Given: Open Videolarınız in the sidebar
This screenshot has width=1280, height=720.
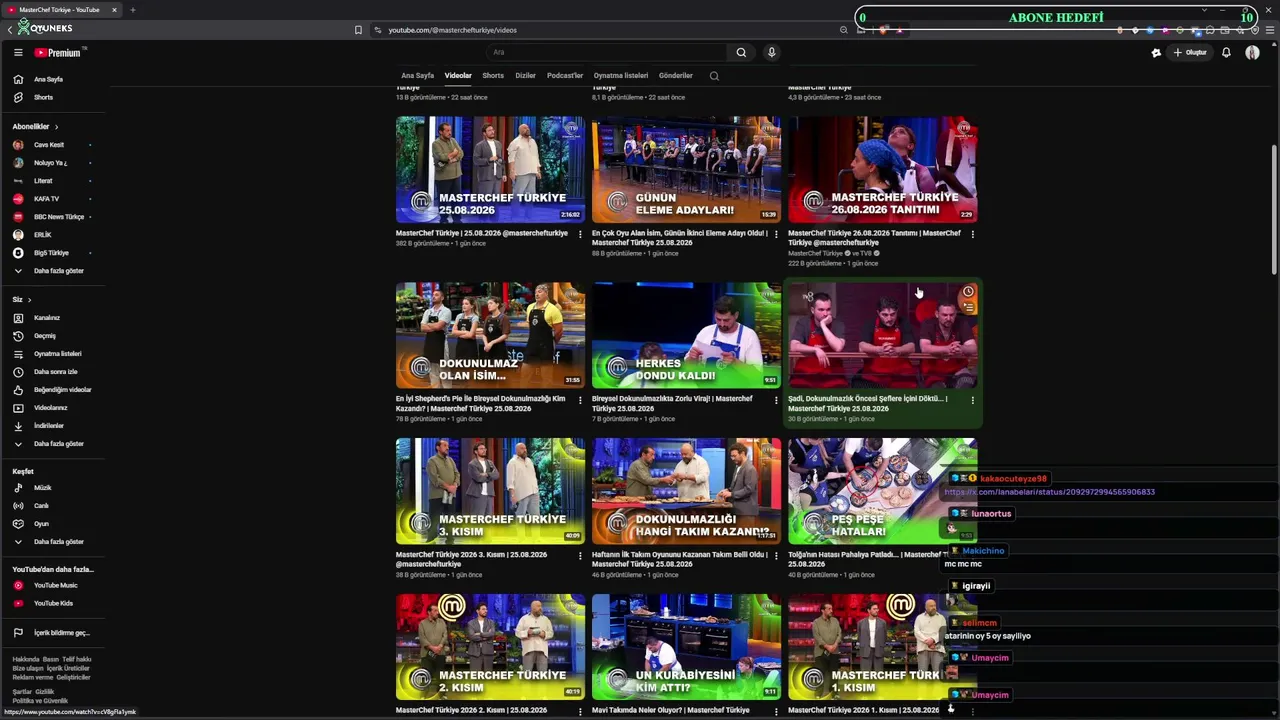Looking at the screenshot, I should (55, 408).
